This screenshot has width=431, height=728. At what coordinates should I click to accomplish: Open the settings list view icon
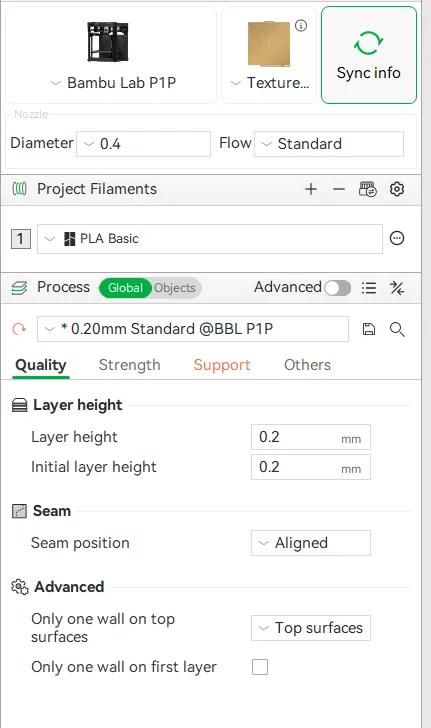point(369,288)
